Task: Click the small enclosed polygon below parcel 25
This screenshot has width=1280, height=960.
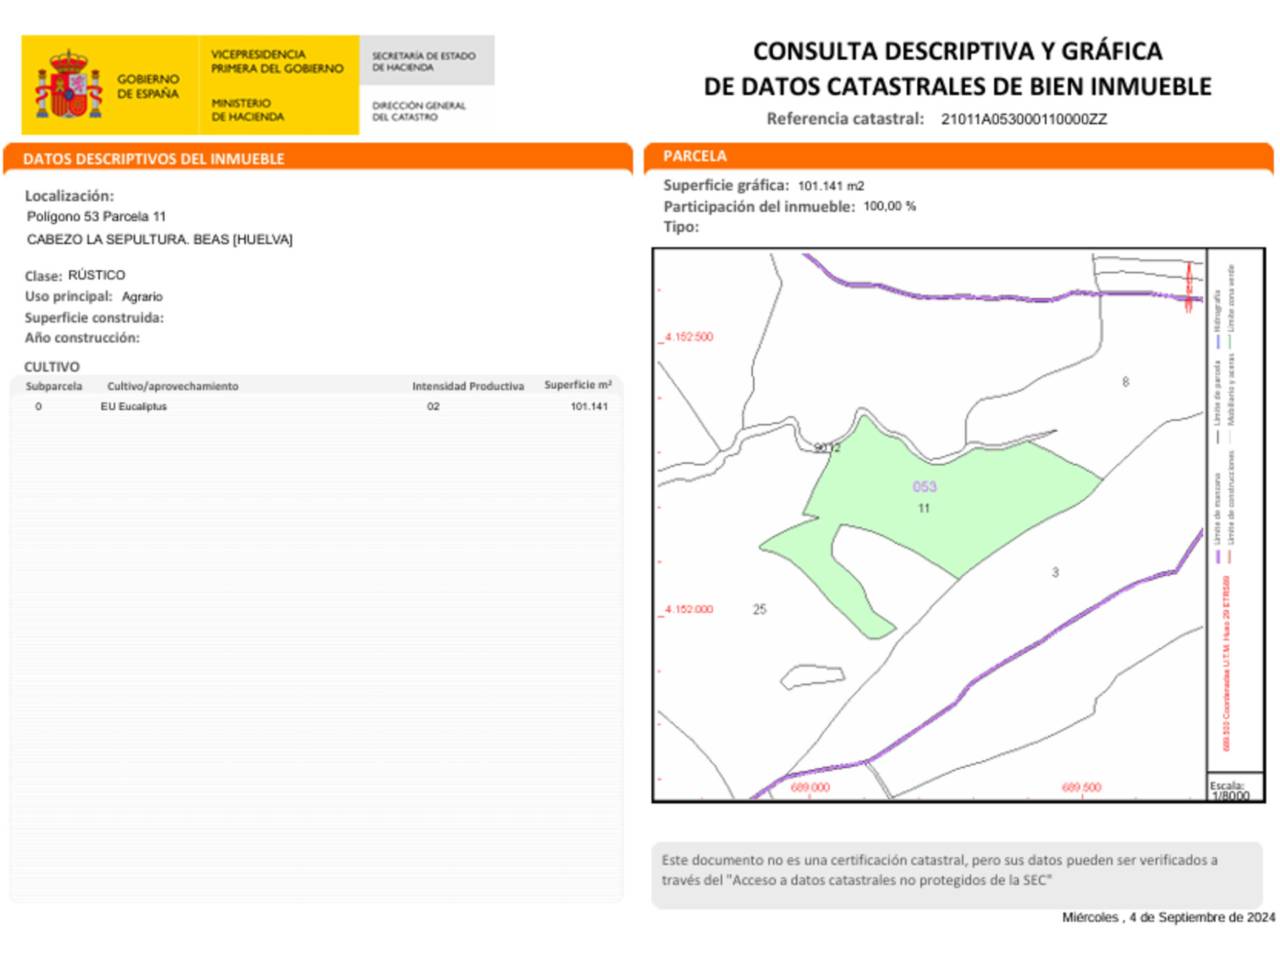Action: [812, 677]
